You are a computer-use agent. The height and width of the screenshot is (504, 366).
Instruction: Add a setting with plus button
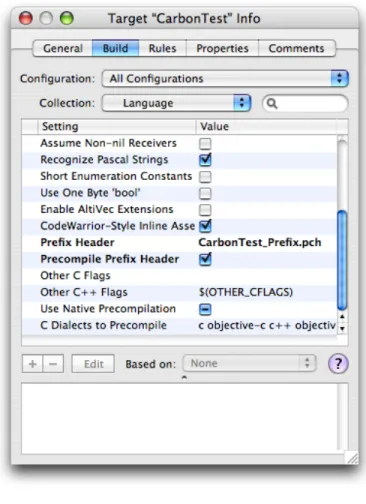pos(32,364)
